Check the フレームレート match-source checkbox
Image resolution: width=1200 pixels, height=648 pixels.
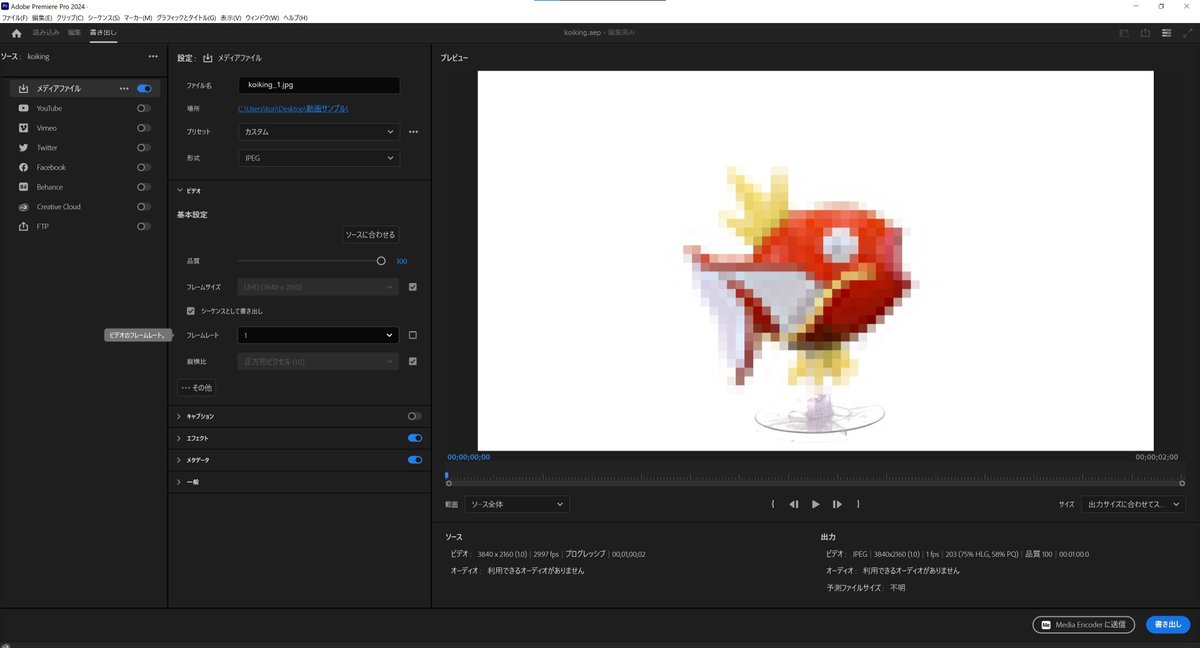(x=413, y=335)
